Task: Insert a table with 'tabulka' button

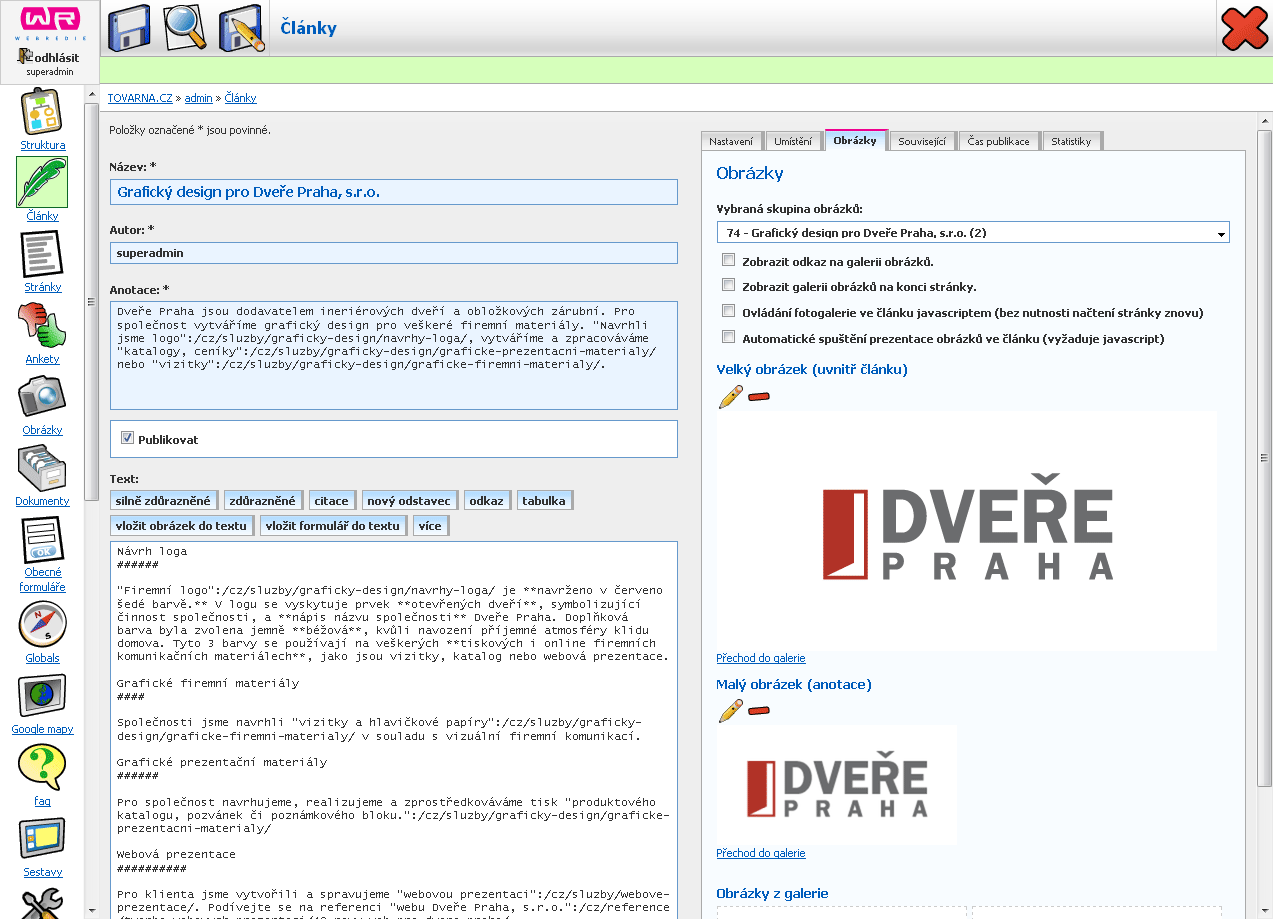Action: point(544,500)
